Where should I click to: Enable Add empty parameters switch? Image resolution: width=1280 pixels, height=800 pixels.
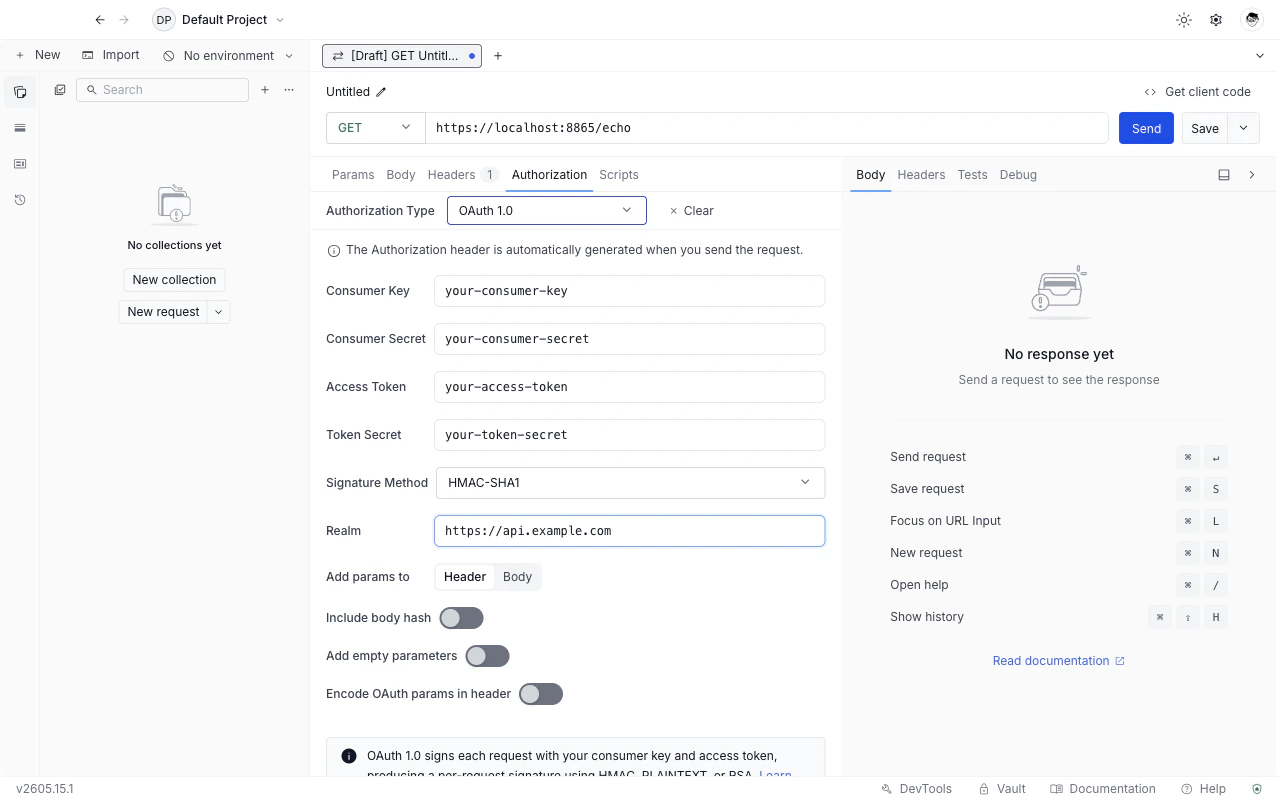(487, 656)
